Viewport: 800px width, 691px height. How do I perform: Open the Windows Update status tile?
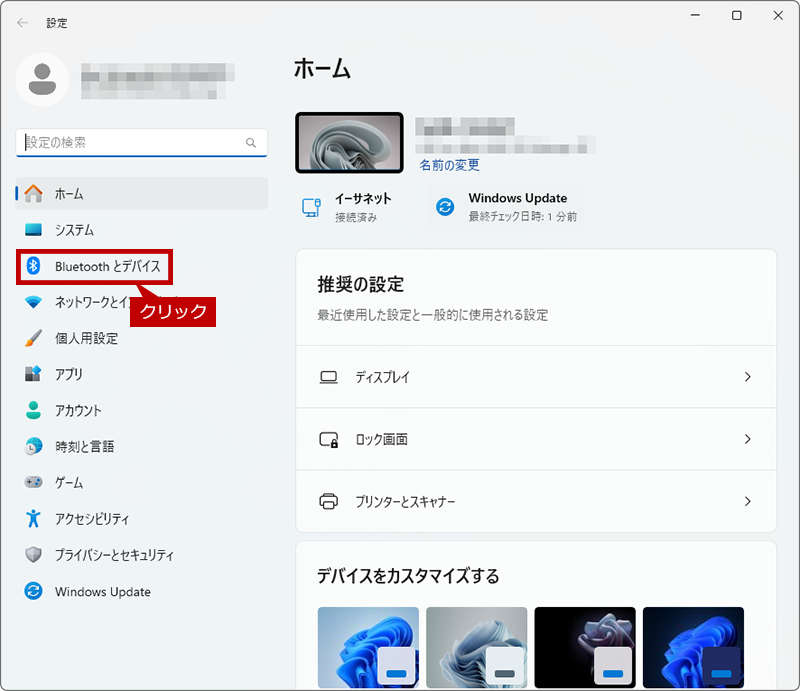pyautogui.click(x=506, y=207)
